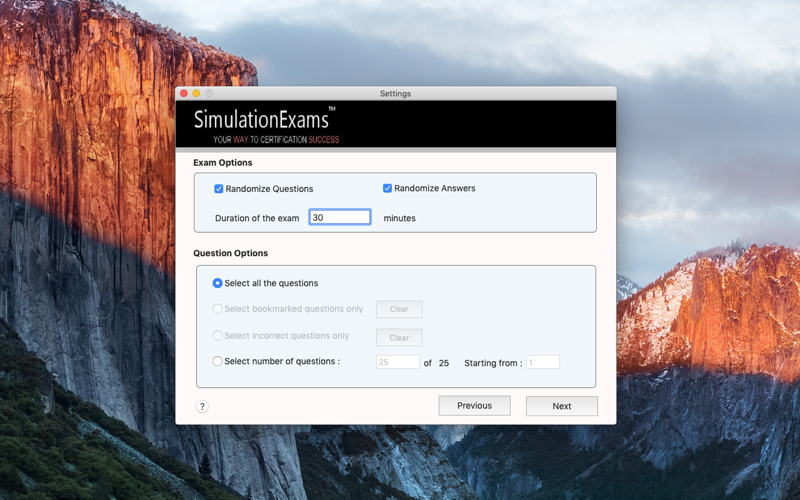Click the Settings window title bar

[x=396, y=93]
